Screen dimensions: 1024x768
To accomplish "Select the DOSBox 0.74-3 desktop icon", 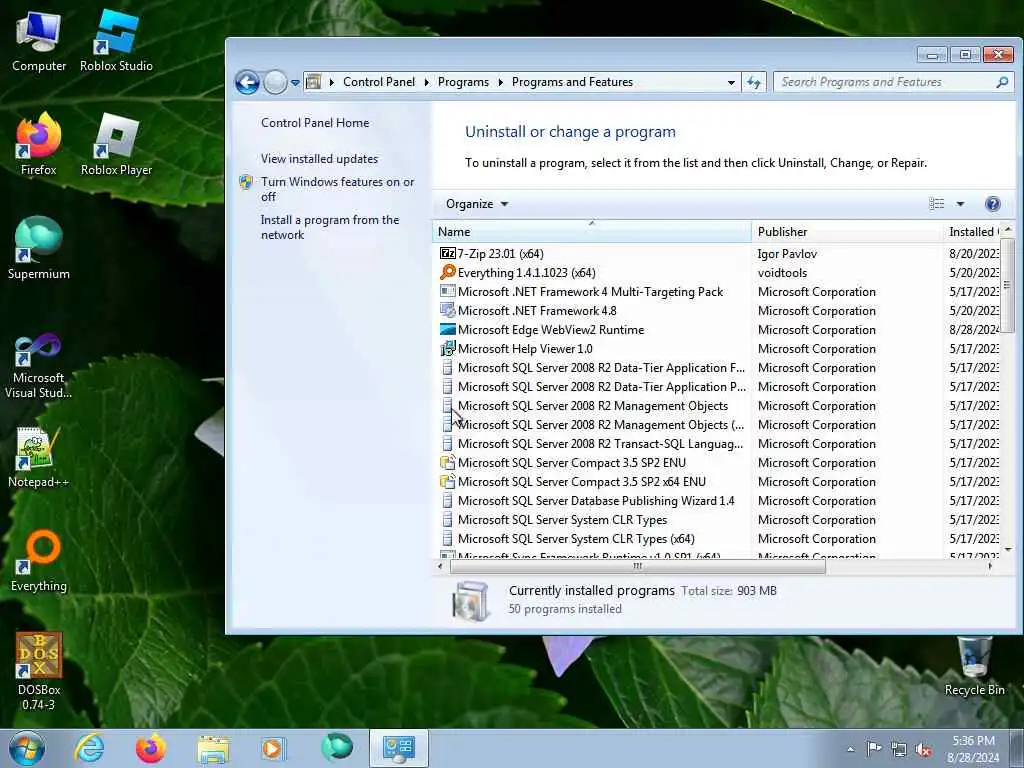I will coord(39,671).
